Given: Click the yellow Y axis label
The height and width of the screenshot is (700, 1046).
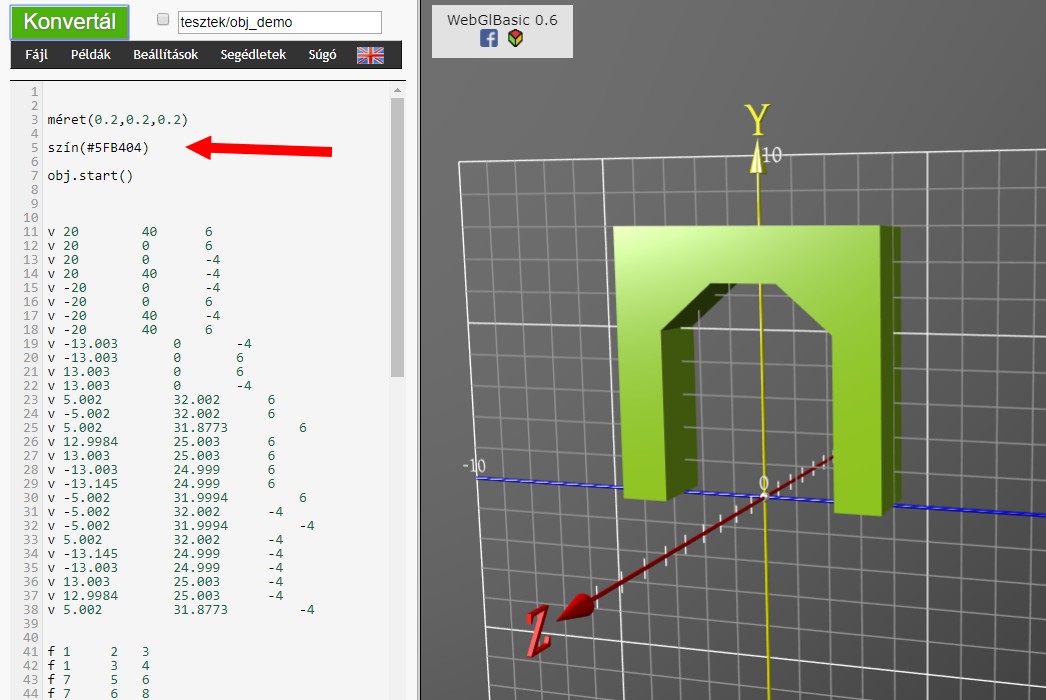Looking at the screenshot, I should click(757, 120).
